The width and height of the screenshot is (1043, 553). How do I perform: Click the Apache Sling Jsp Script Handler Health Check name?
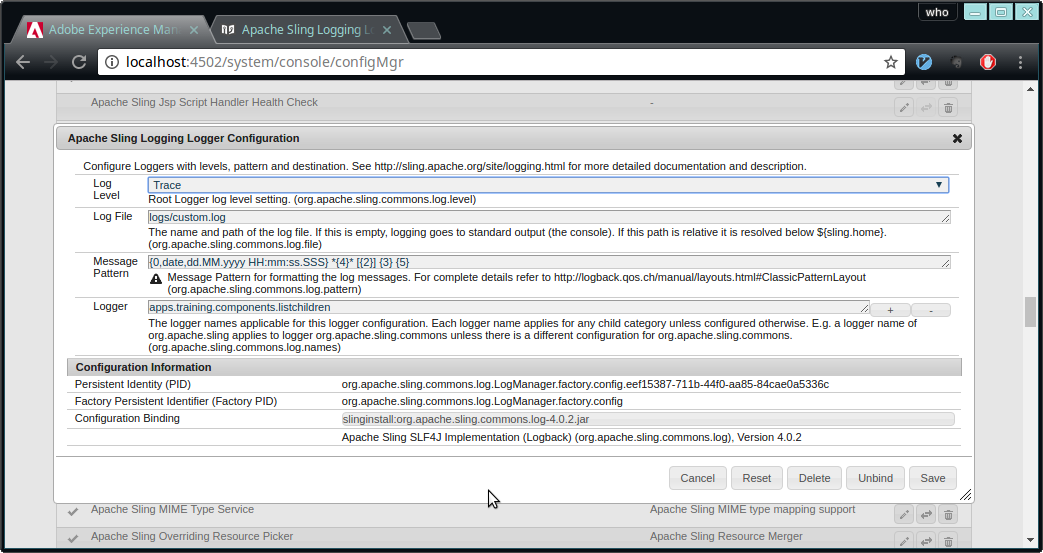204,102
